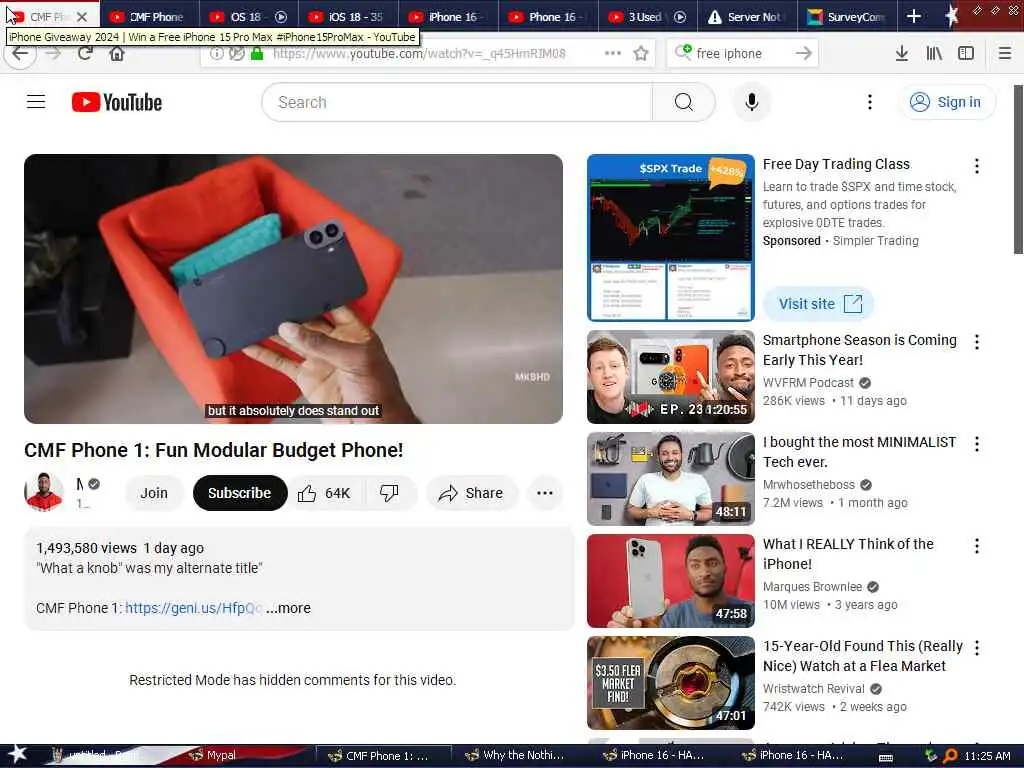Screen dimensions: 1024x768
Task: Open the browser application menu
Action: point(1004,53)
